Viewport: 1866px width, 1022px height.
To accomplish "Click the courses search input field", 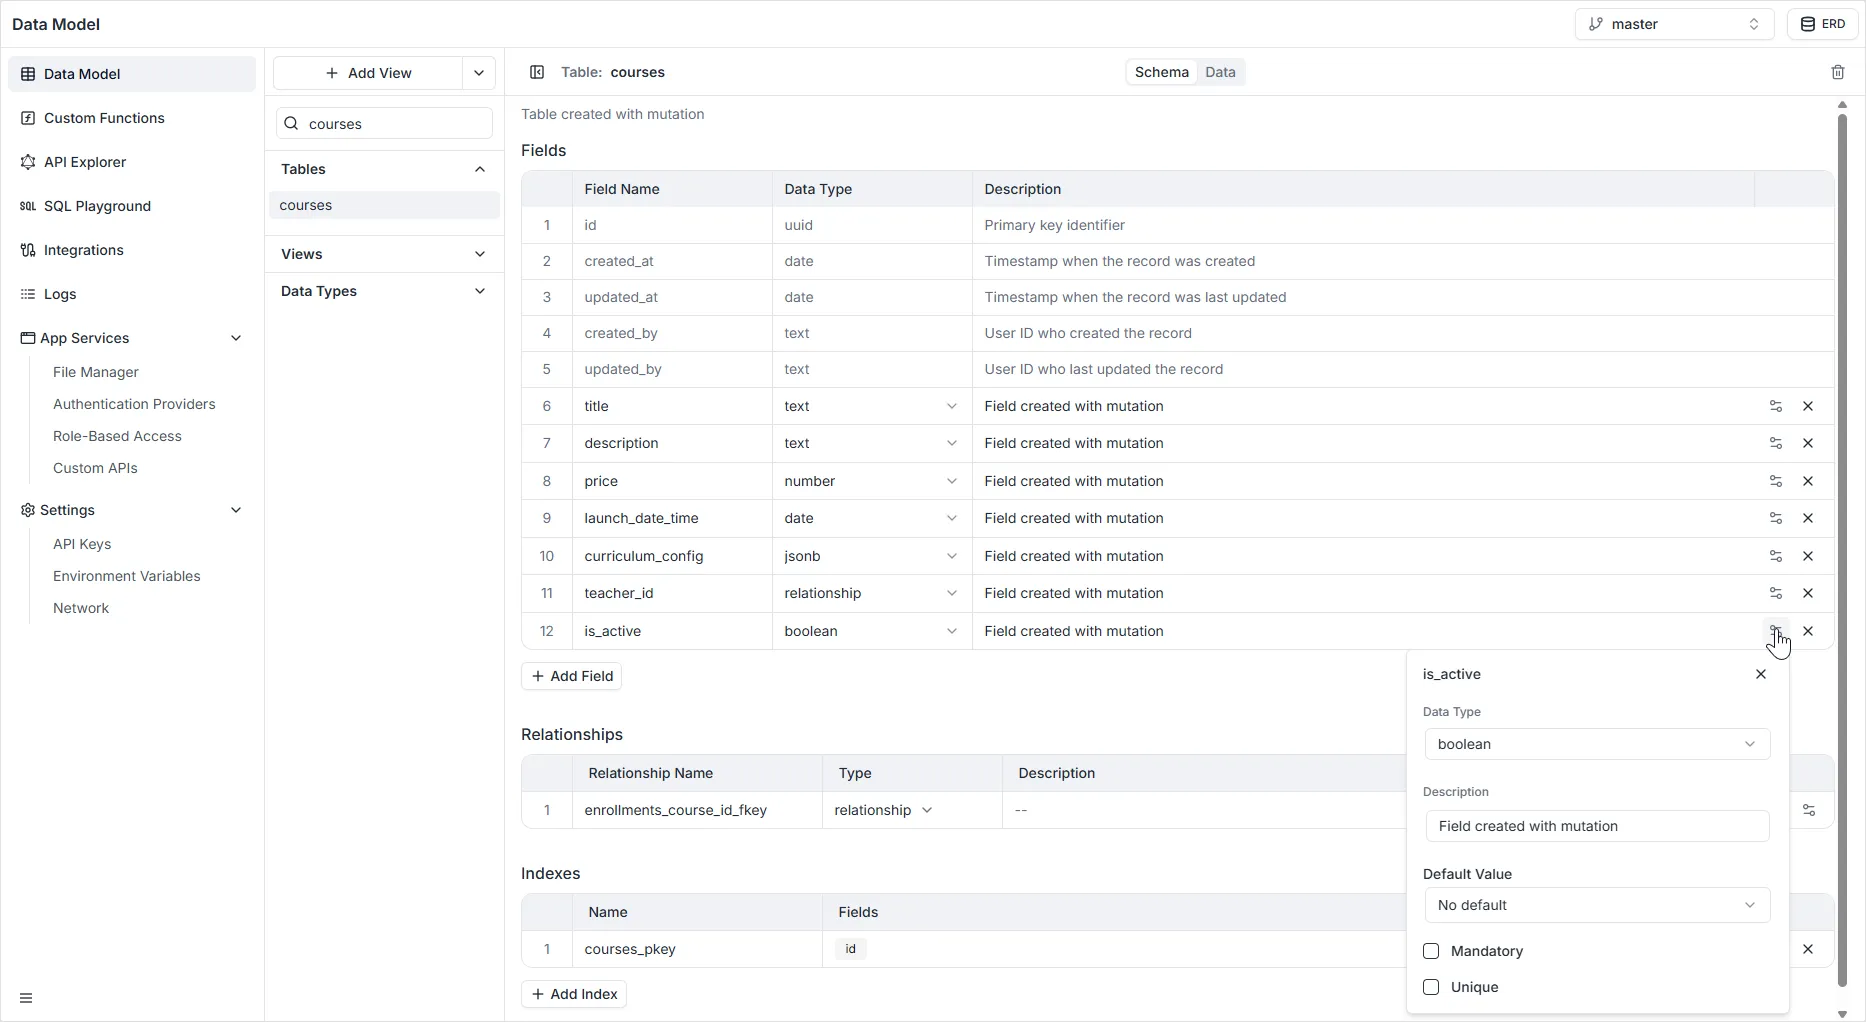I will click(x=394, y=124).
